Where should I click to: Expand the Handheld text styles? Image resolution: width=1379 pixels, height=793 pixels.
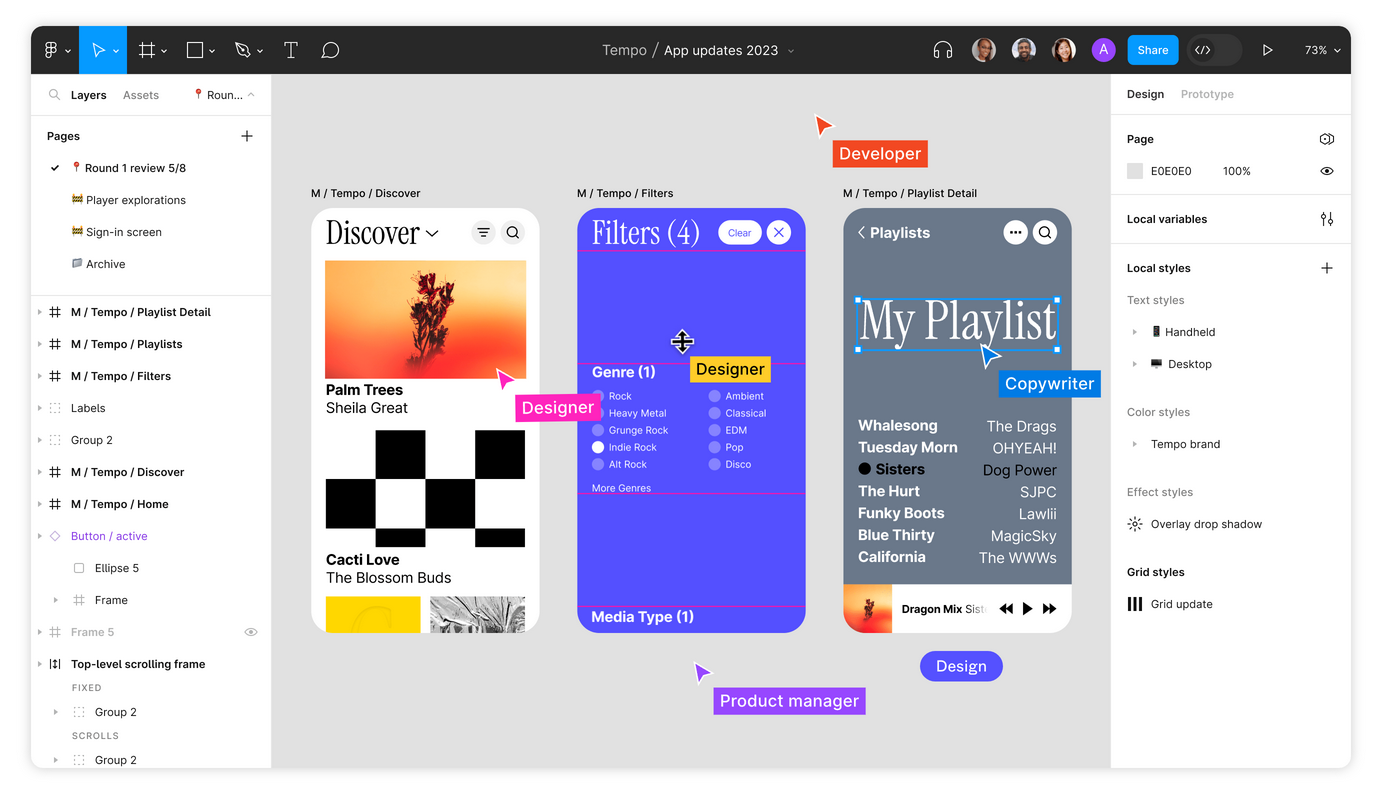[x=1135, y=331]
